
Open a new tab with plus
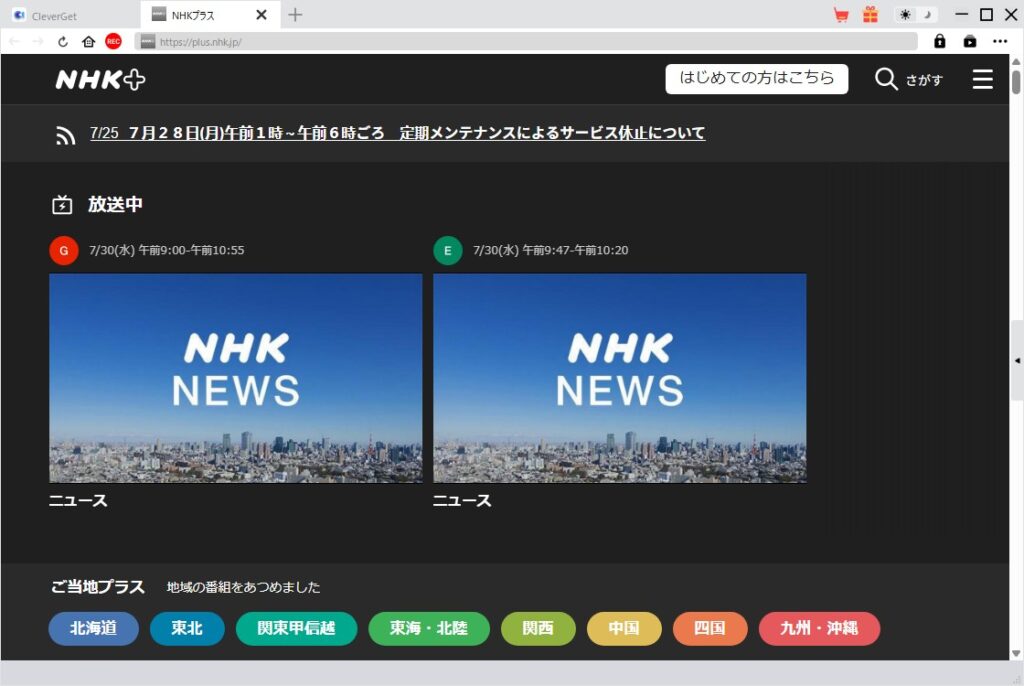coord(295,14)
